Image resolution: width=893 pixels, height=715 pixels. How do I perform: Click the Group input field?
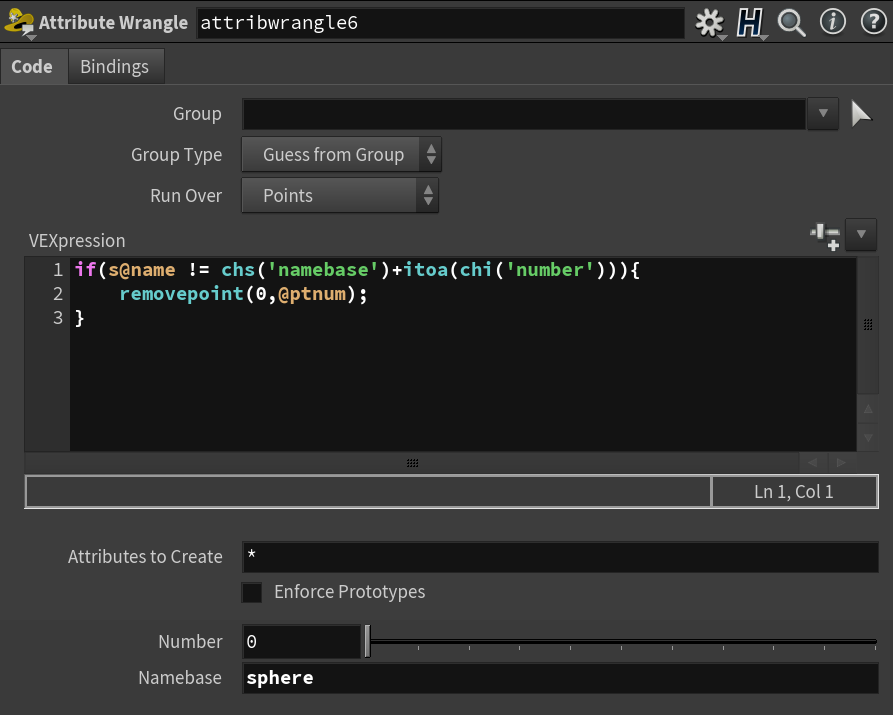[x=525, y=114]
